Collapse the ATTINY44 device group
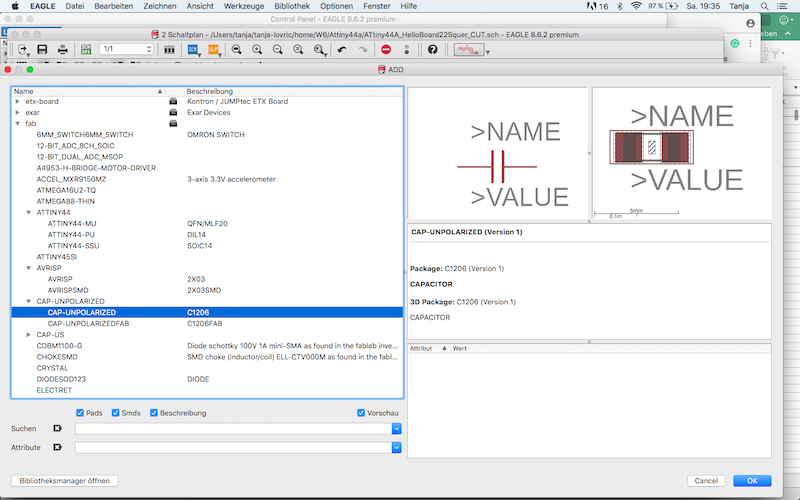 pyautogui.click(x=29, y=213)
